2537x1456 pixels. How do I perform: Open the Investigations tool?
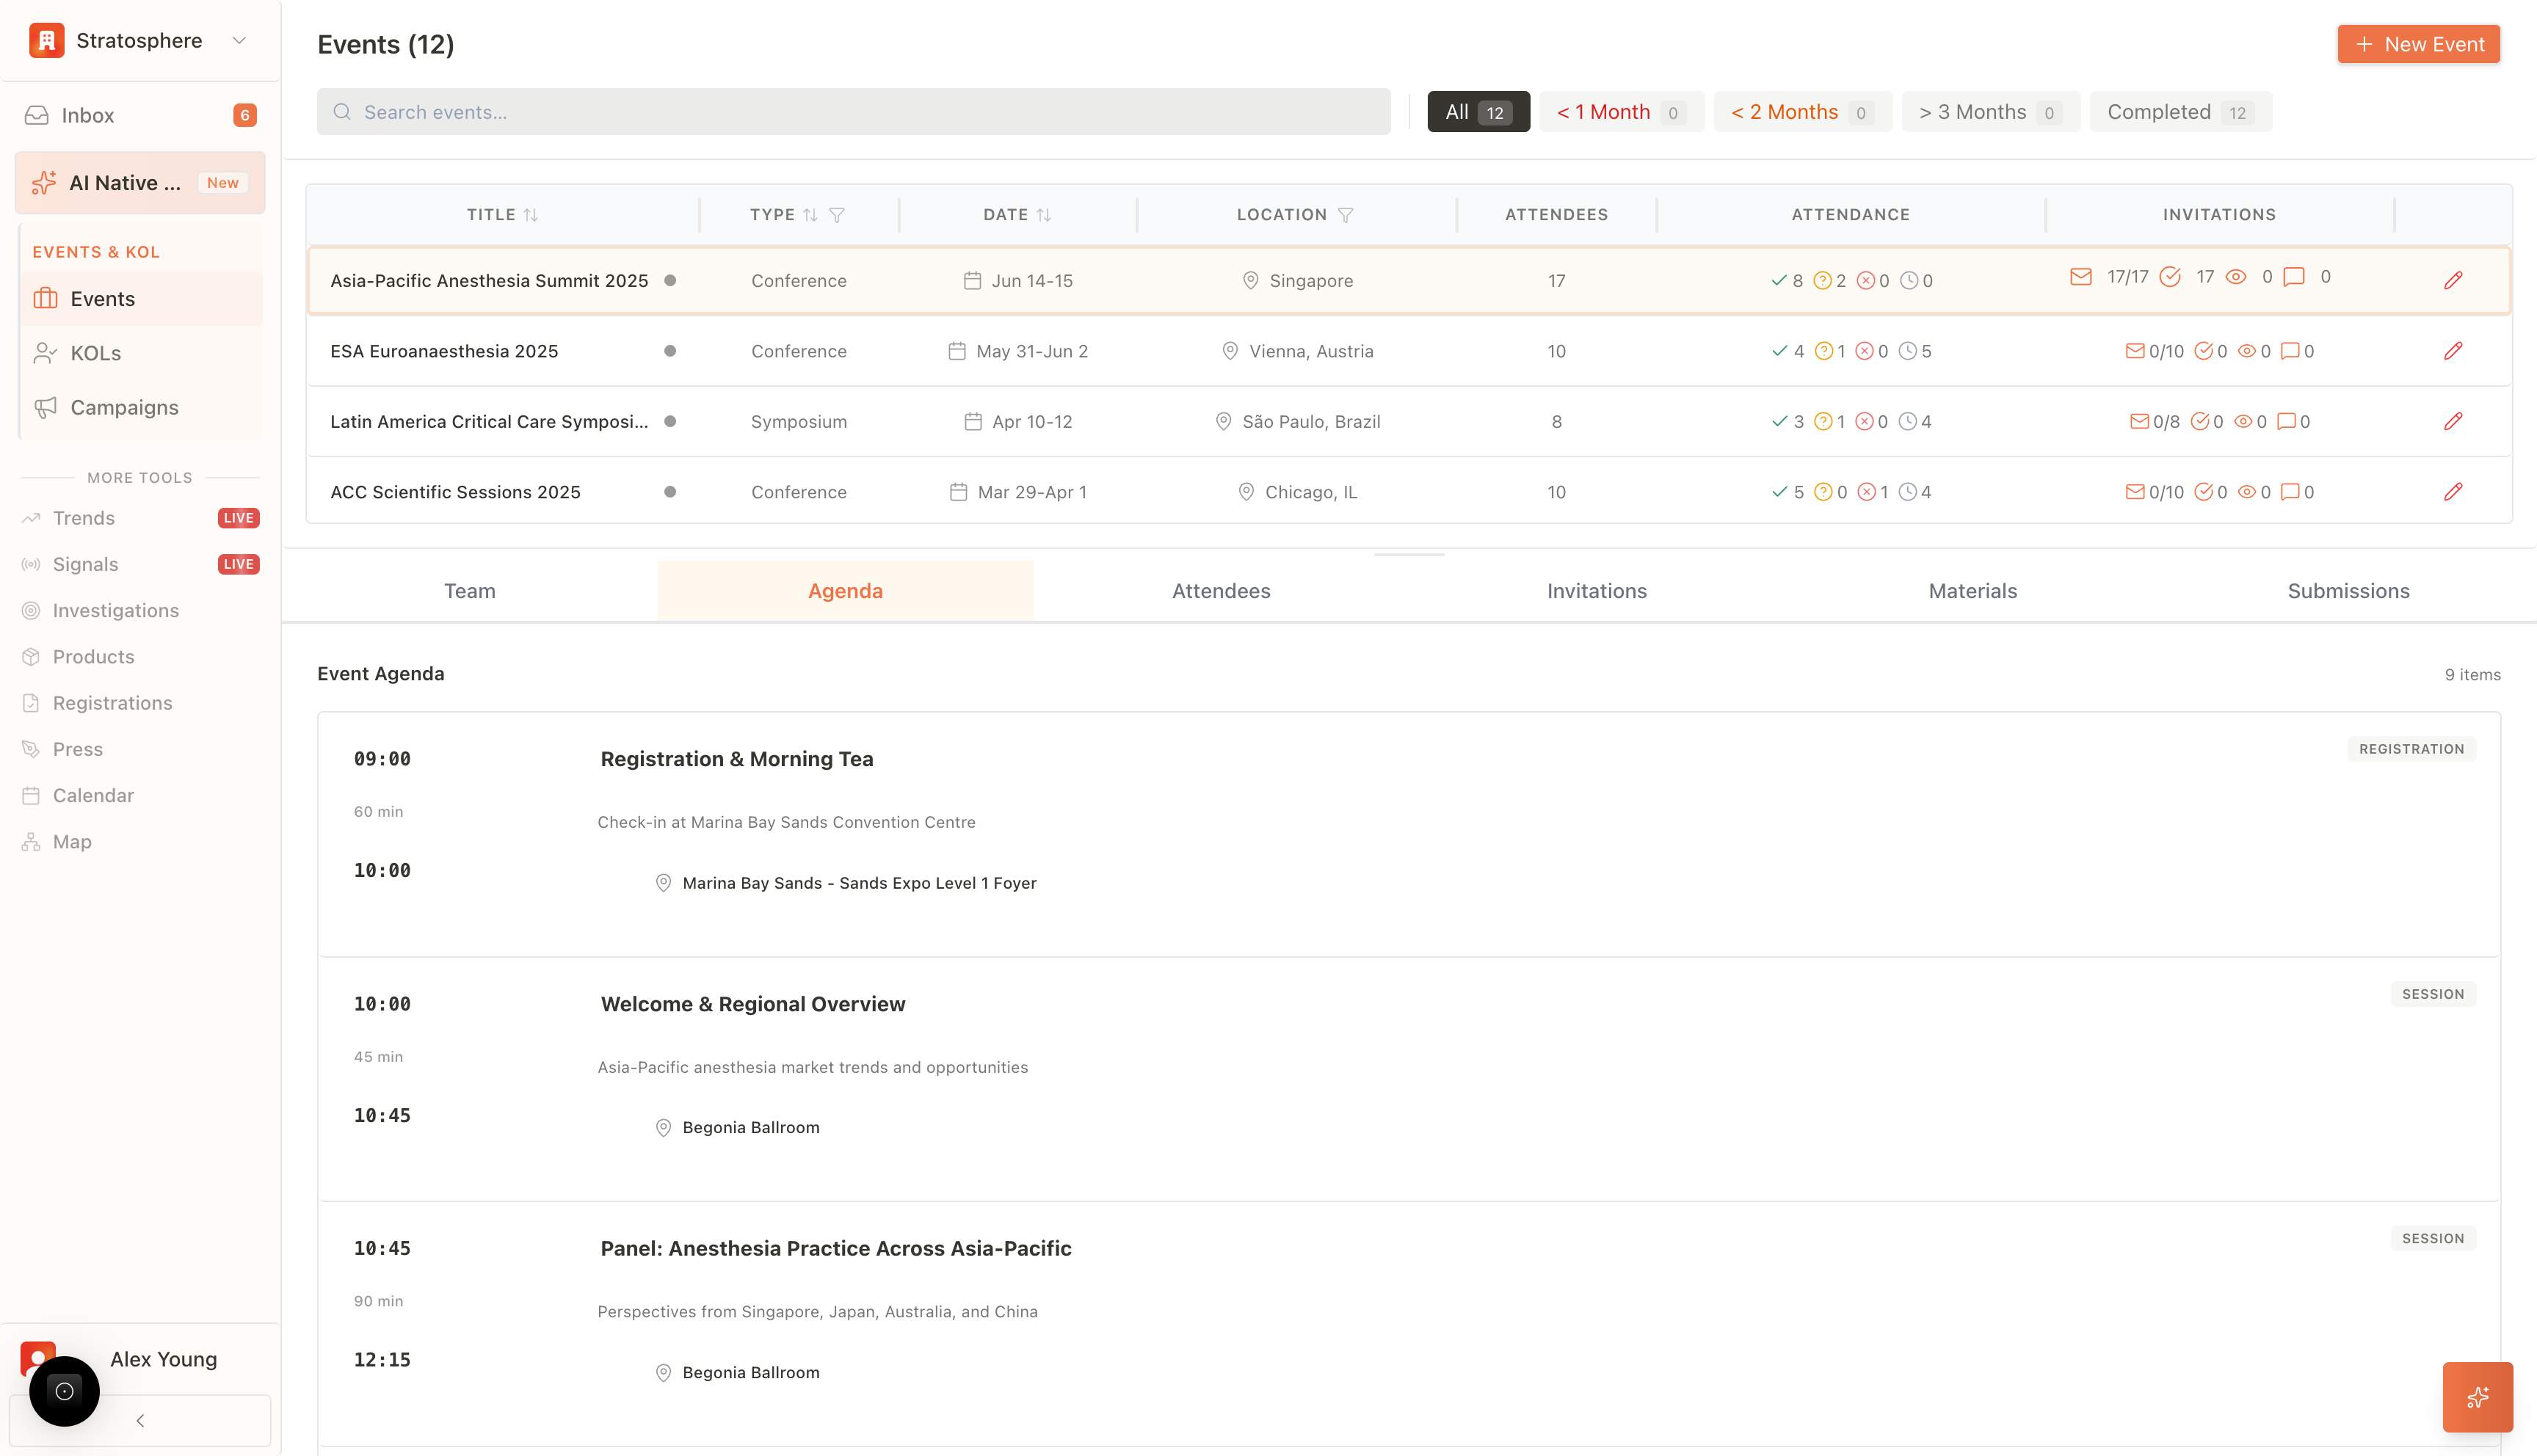pos(115,610)
